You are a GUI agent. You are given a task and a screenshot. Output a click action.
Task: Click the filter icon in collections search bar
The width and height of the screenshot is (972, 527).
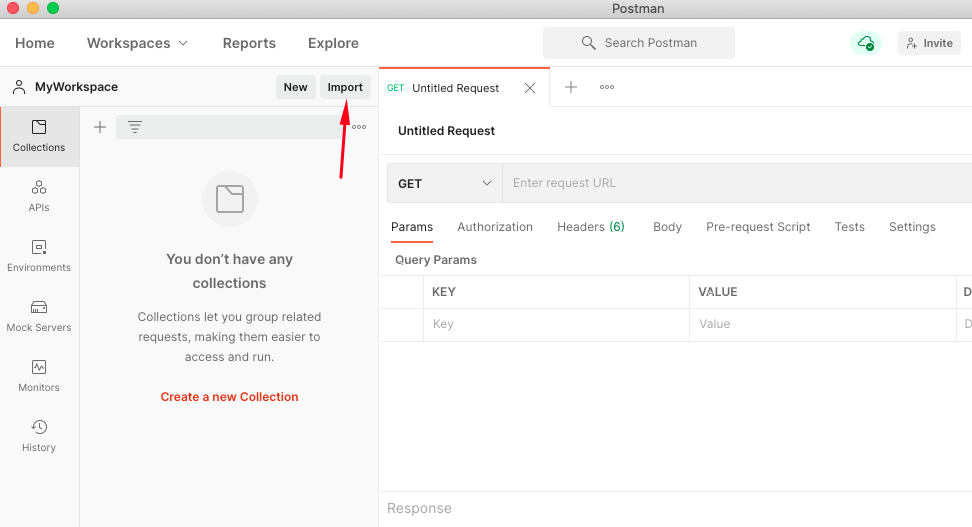point(135,127)
